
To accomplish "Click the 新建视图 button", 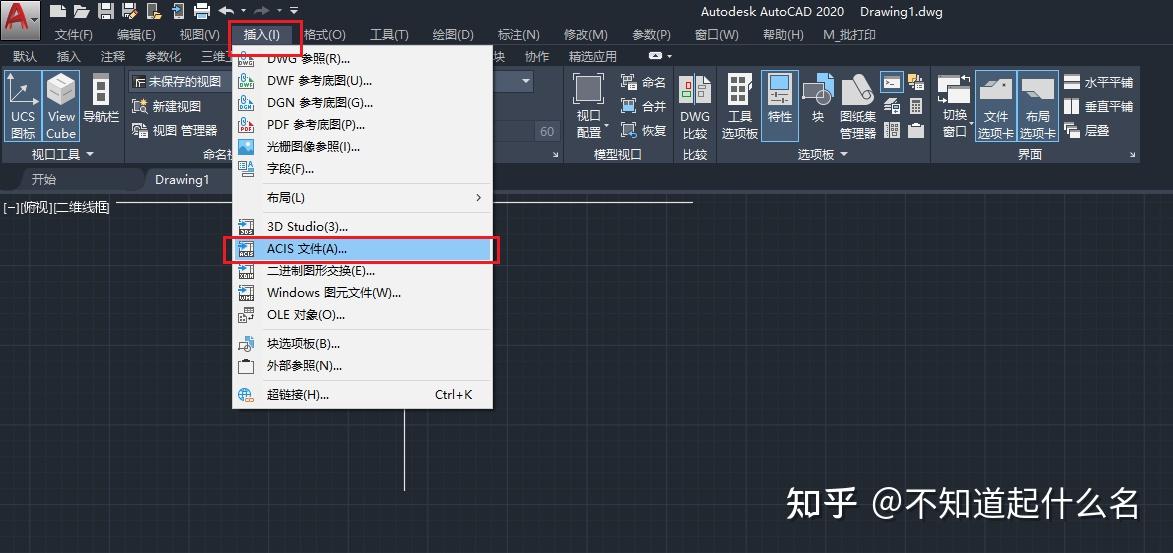I will point(167,106).
